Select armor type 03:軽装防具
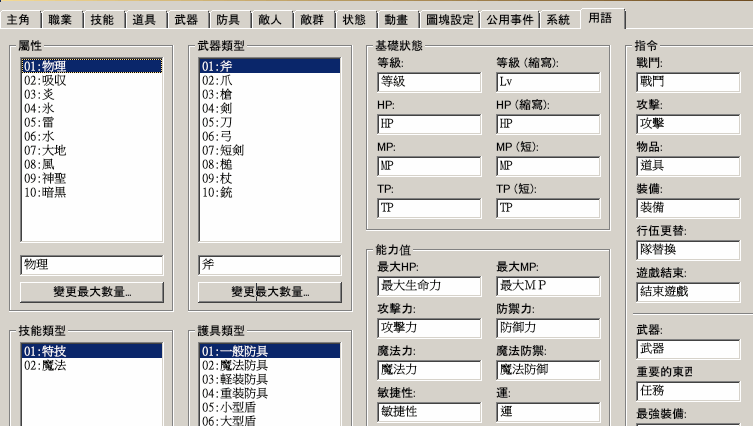The image size is (753, 426). pyautogui.click(x=270, y=379)
